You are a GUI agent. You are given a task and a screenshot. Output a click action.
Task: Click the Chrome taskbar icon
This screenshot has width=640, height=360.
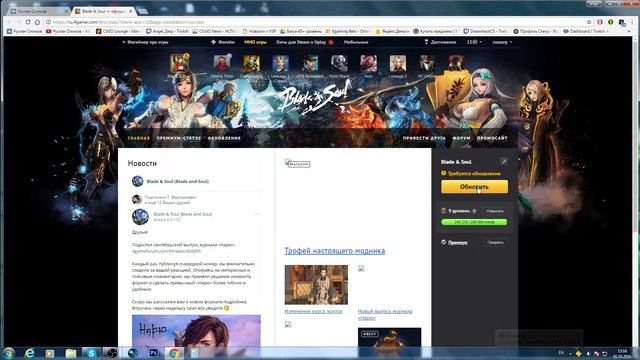point(174,353)
